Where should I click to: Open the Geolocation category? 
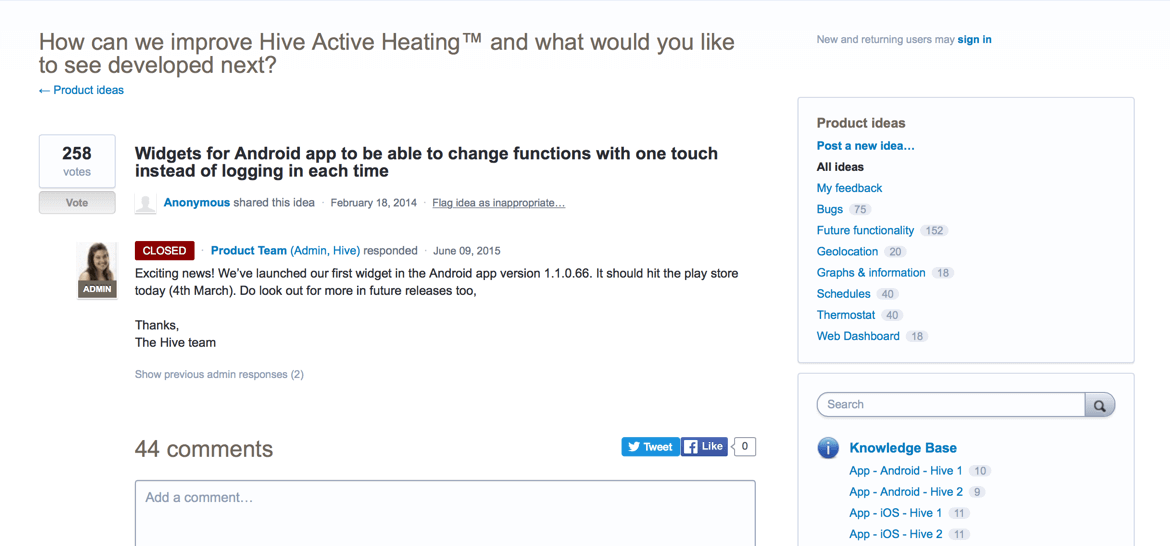(x=847, y=252)
